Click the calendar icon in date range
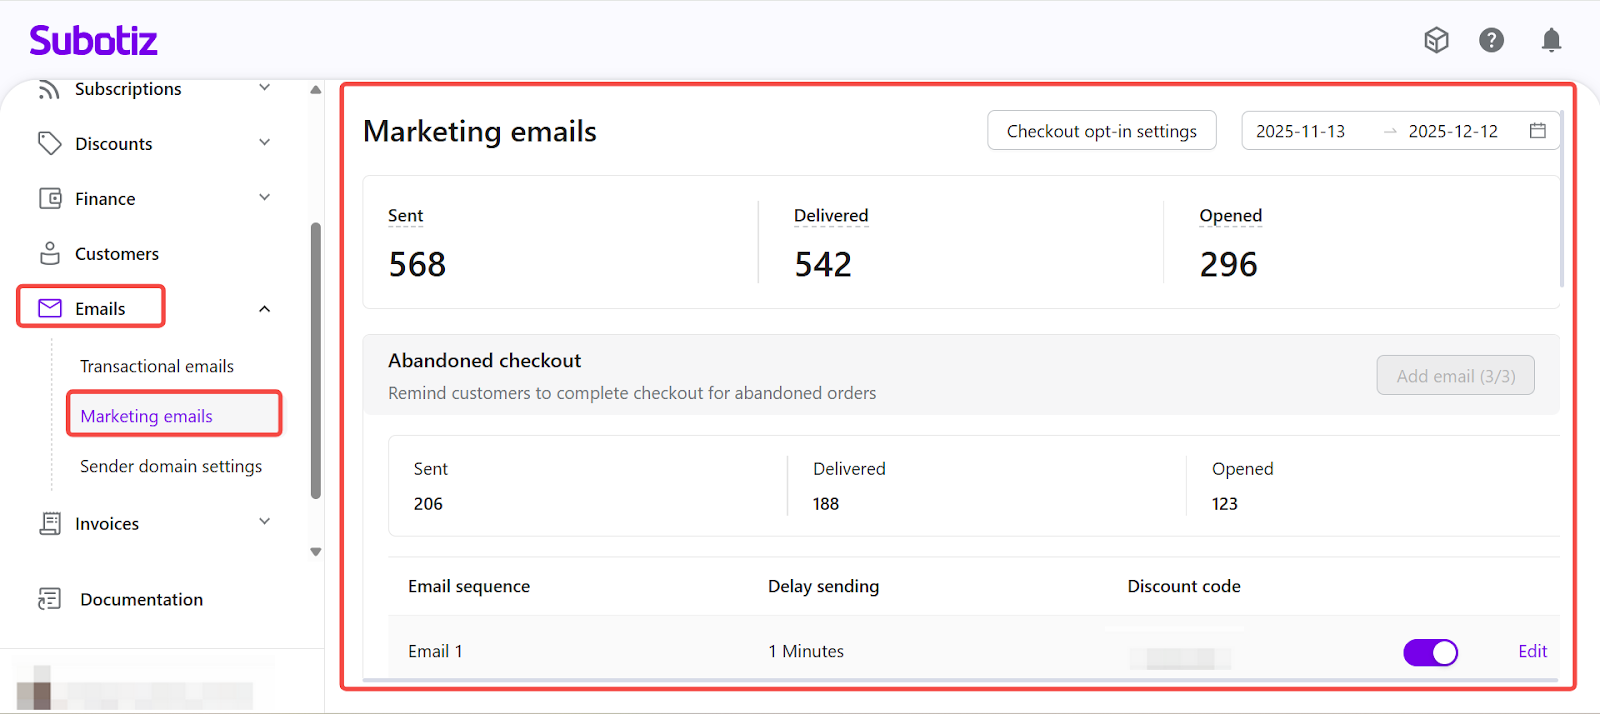The height and width of the screenshot is (714, 1600). pyautogui.click(x=1537, y=131)
